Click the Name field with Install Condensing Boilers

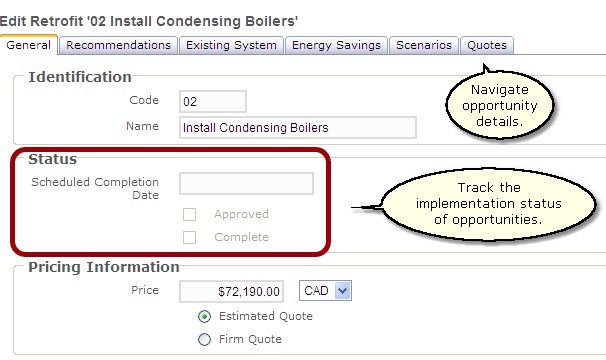298,127
